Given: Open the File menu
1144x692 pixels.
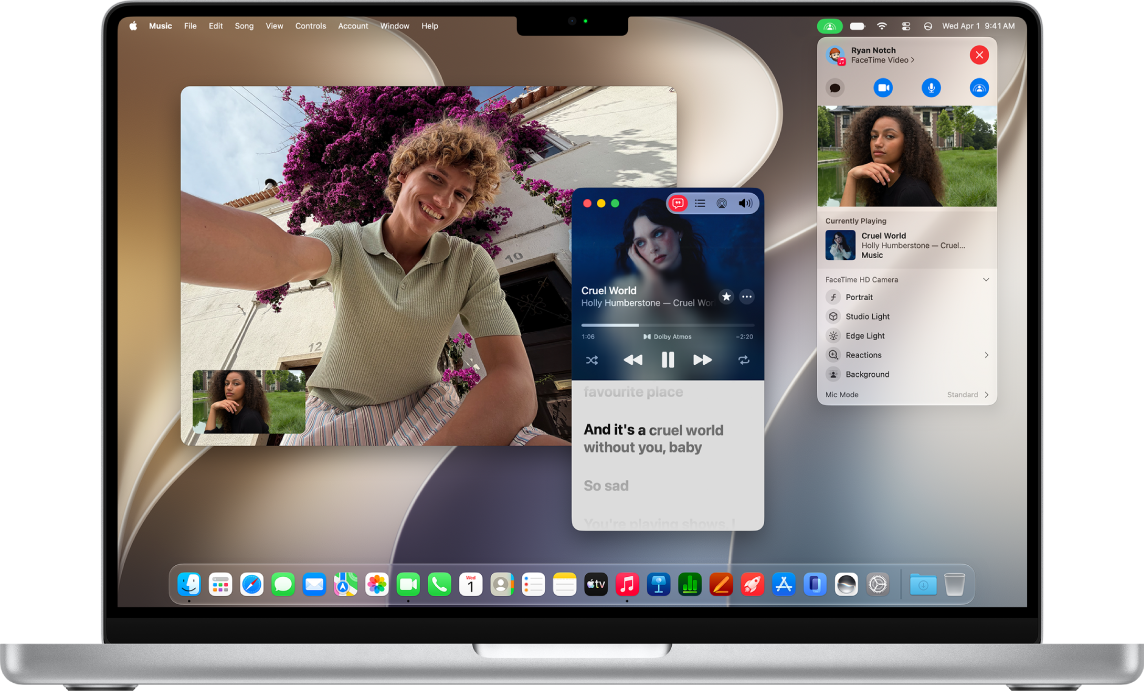Looking at the screenshot, I should click(x=190, y=26).
